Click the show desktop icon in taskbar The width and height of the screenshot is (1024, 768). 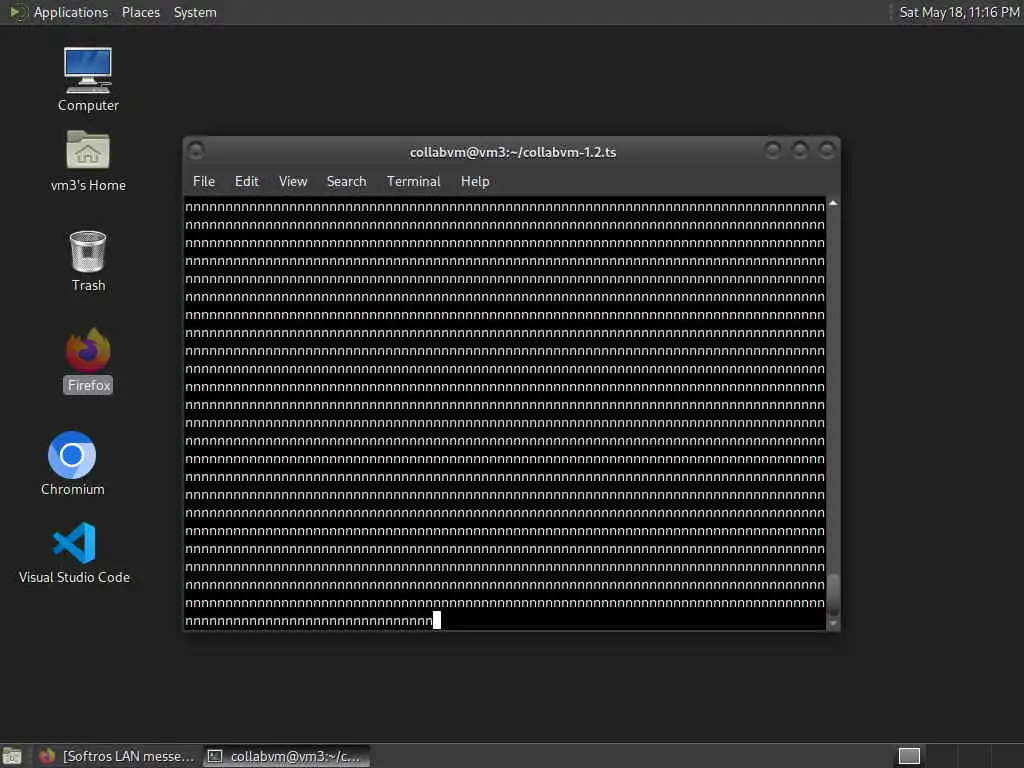tap(12, 756)
